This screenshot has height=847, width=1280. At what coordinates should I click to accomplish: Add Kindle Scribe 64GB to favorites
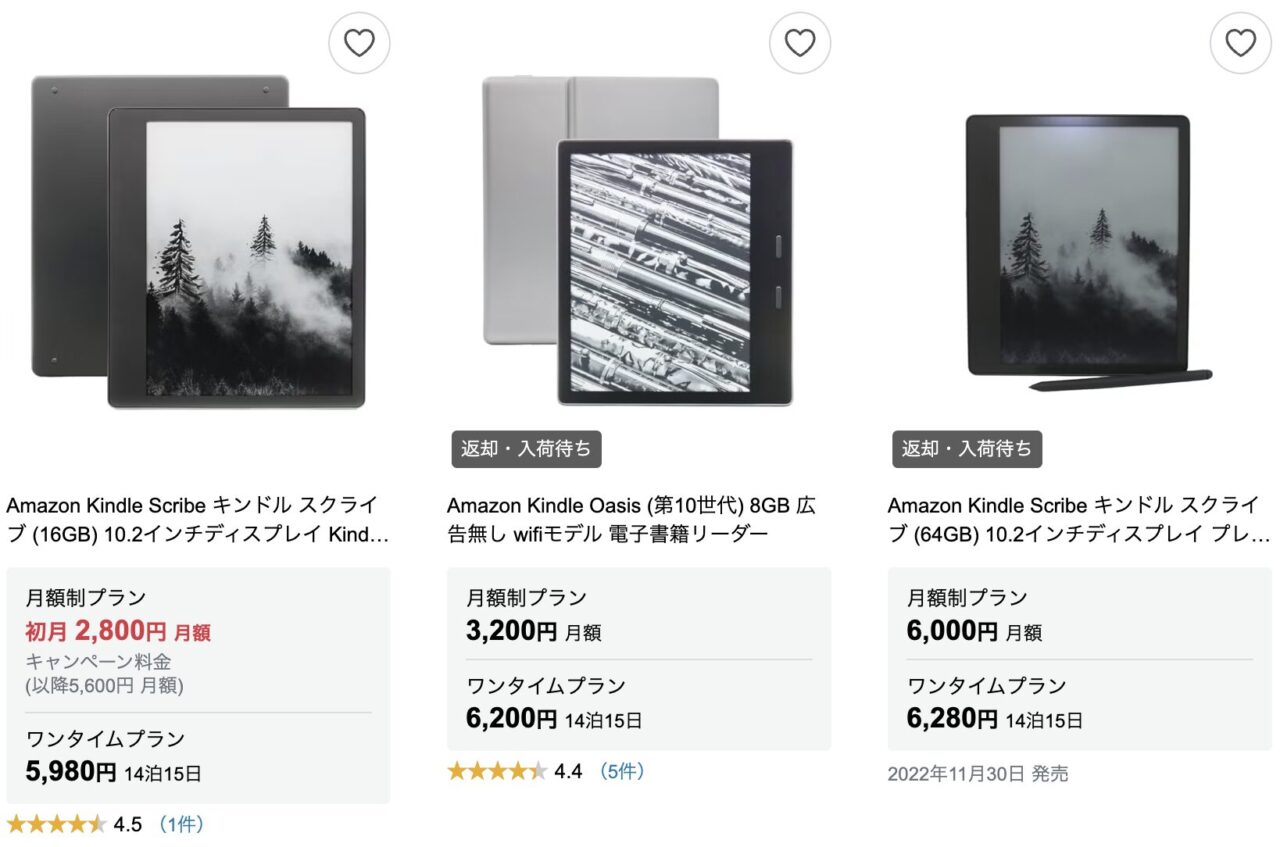(x=1240, y=43)
